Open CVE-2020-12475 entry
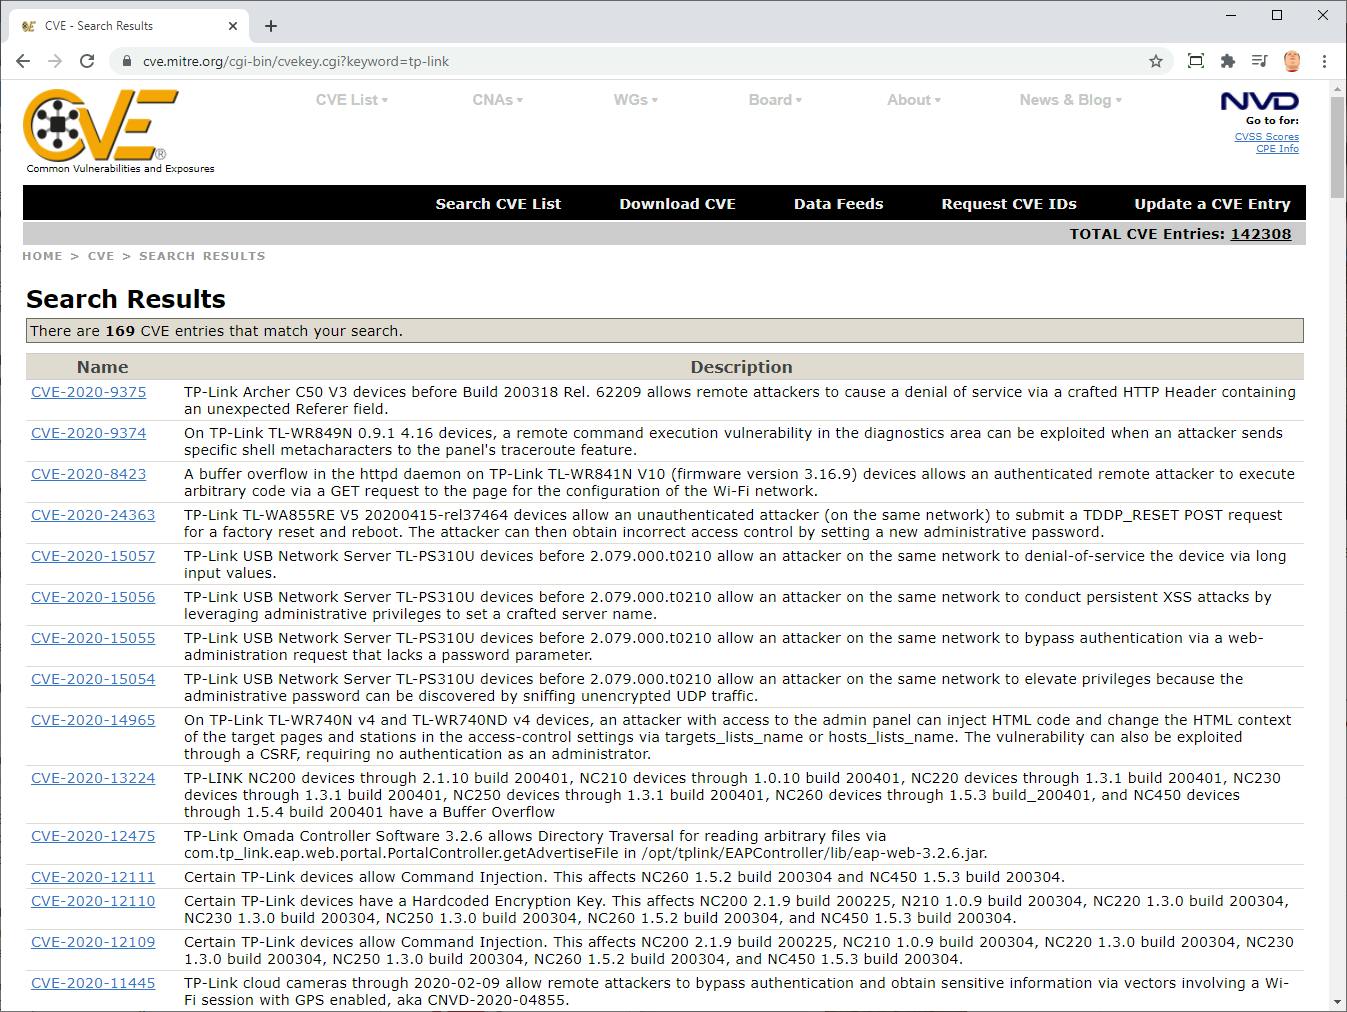Screen dimensions: 1347x1012 (x=93, y=836)
